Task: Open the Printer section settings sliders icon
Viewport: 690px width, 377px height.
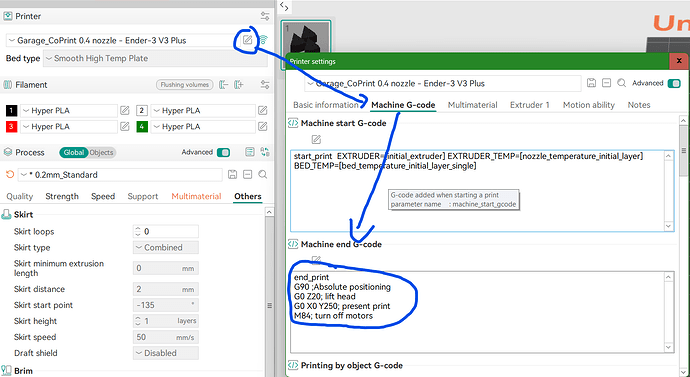Action: [264, 16]
